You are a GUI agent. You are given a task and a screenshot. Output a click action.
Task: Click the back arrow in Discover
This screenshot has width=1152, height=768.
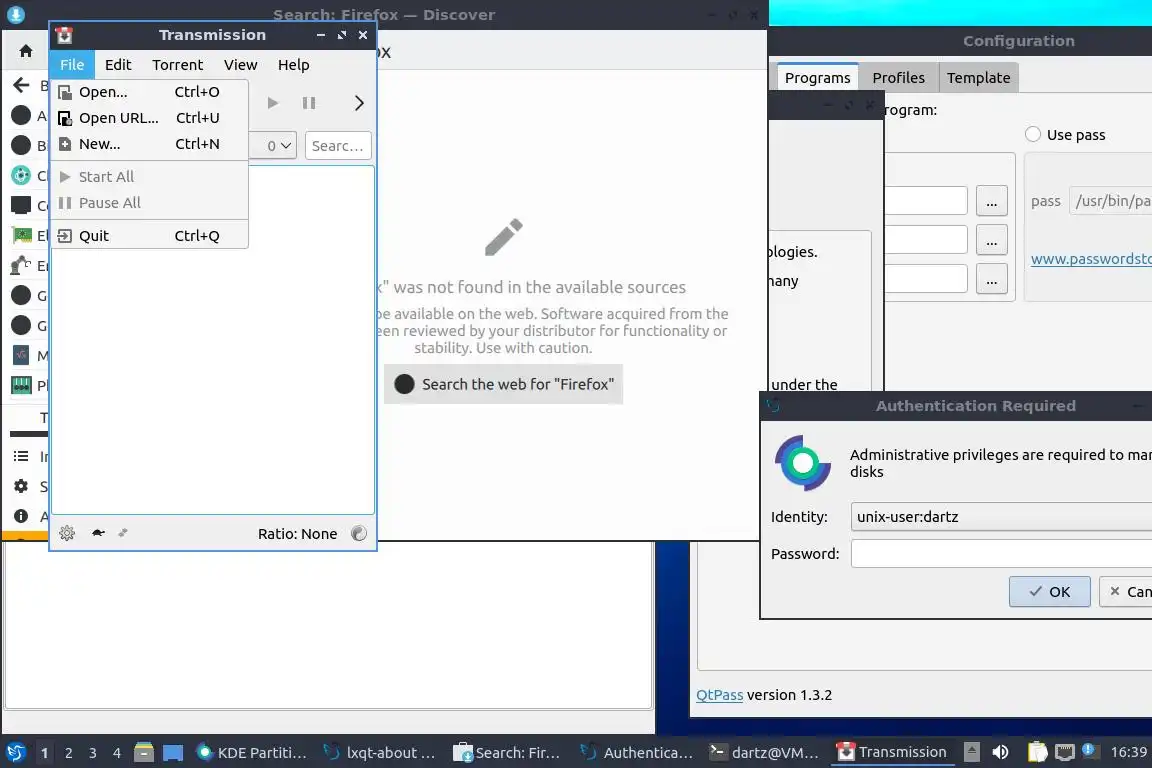pos(21,86)
